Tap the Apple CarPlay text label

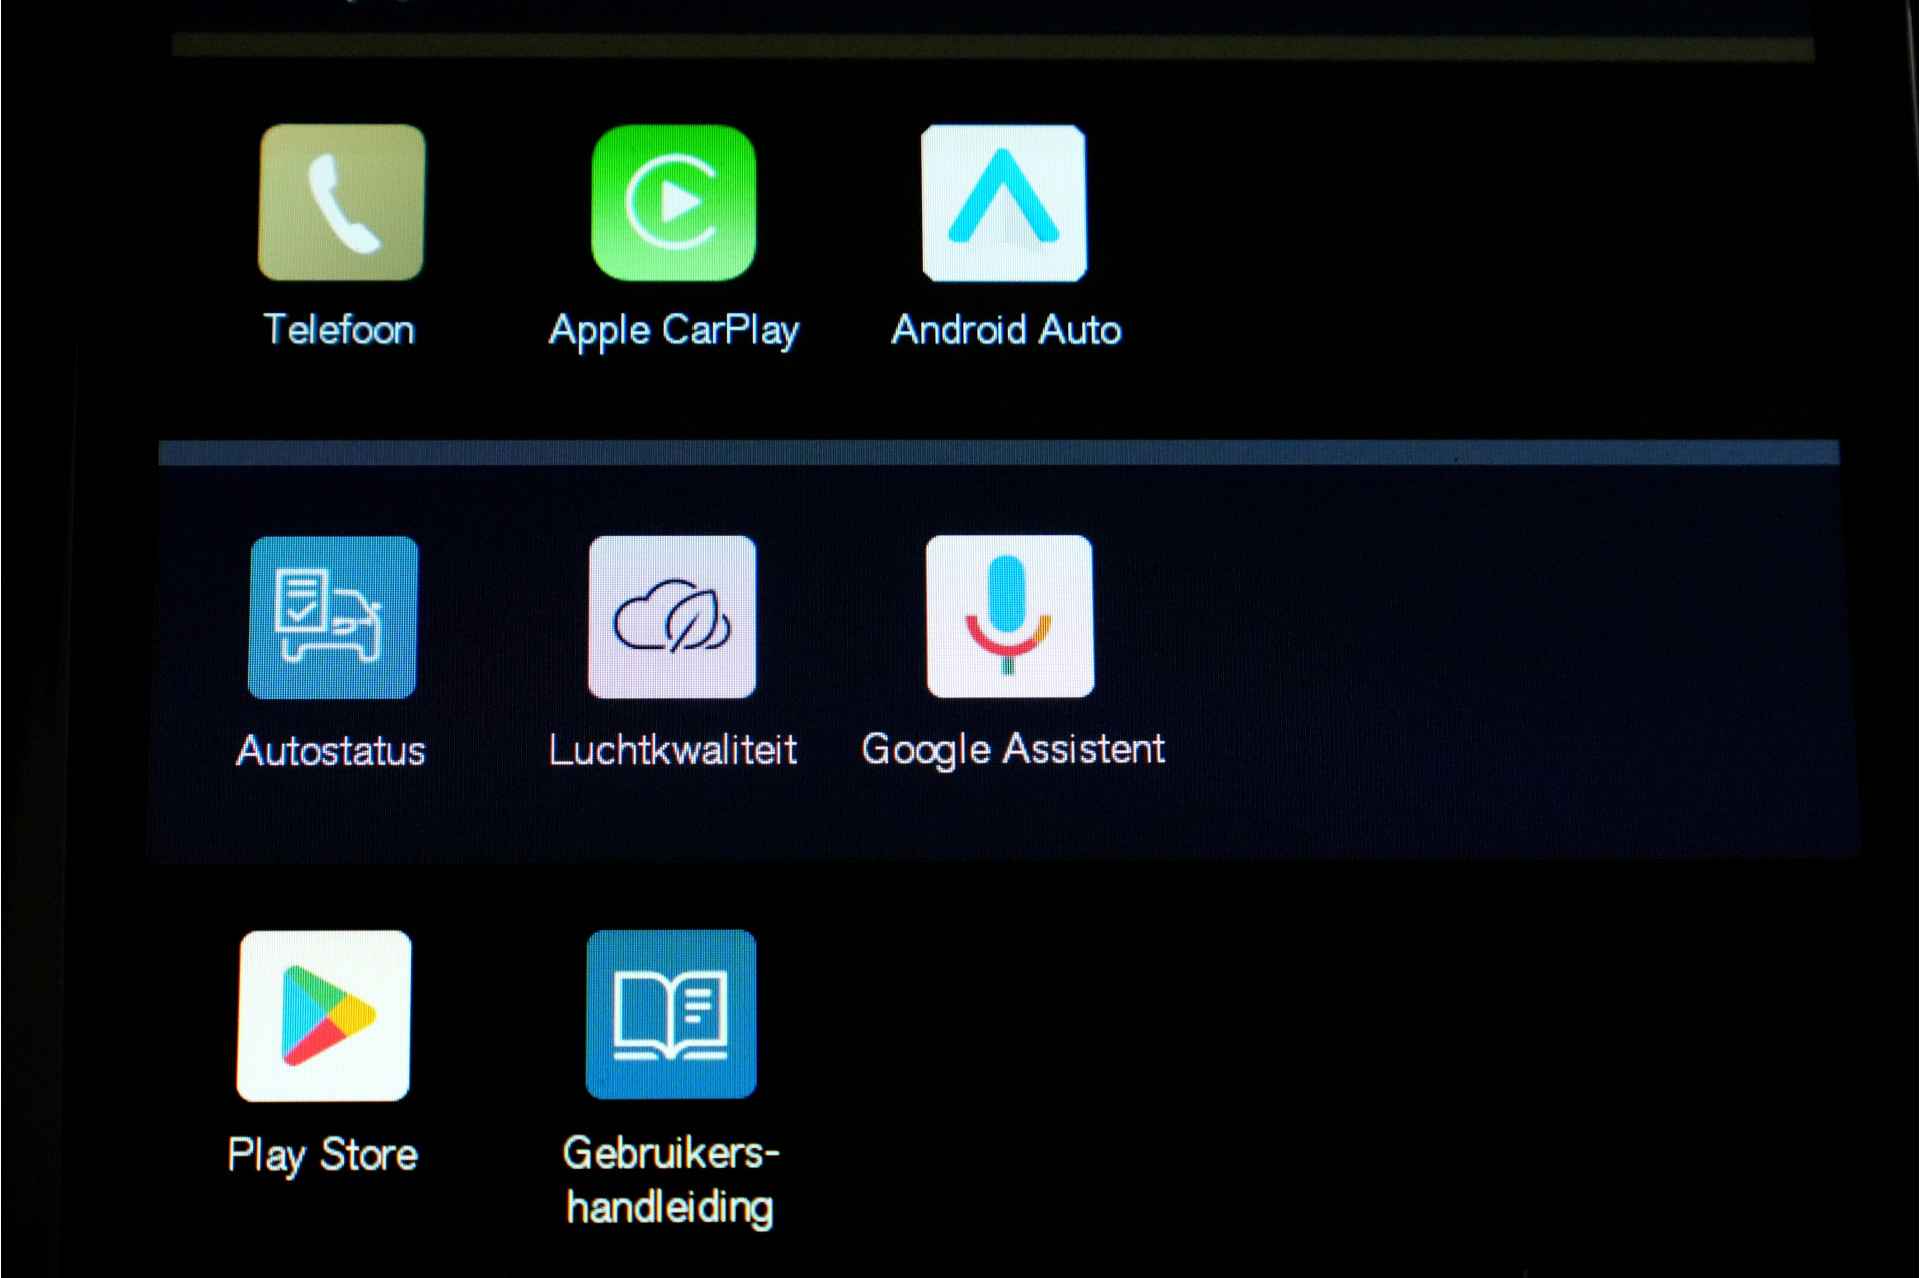click(673, 331)
